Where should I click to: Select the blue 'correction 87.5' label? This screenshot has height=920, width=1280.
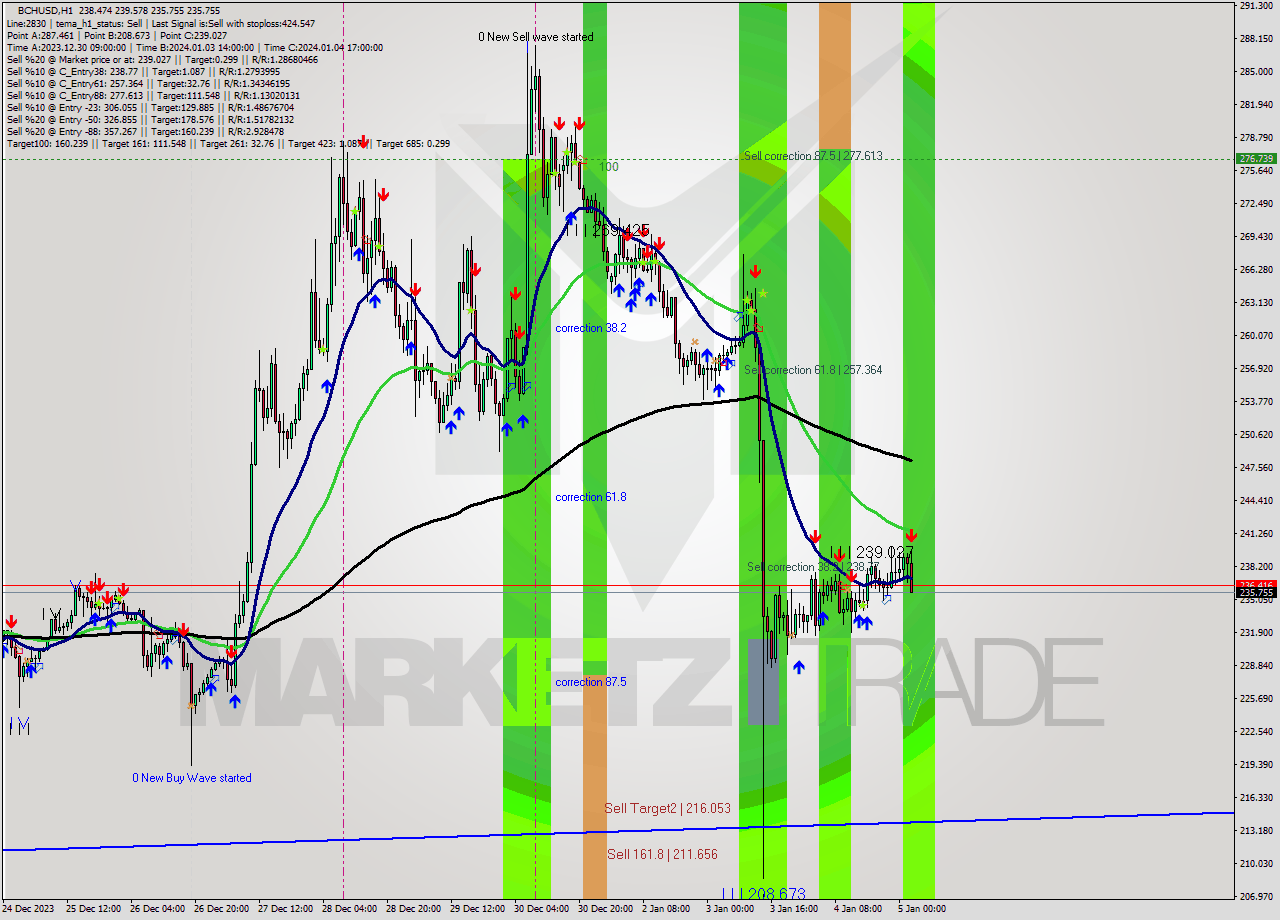pyautogui.click(x=591, y=682)
